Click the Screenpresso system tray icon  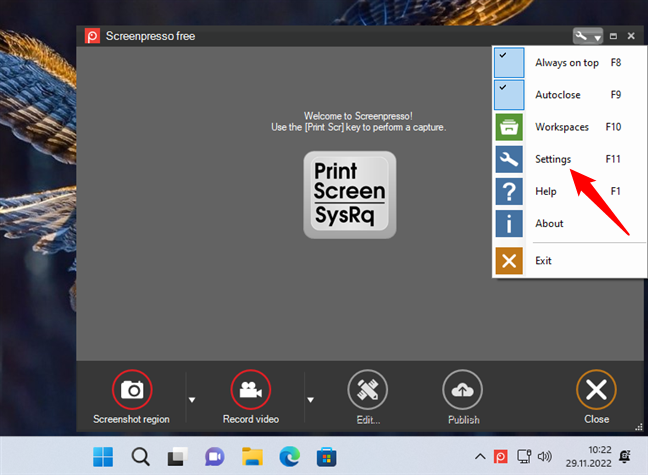[x=500, y=457]
